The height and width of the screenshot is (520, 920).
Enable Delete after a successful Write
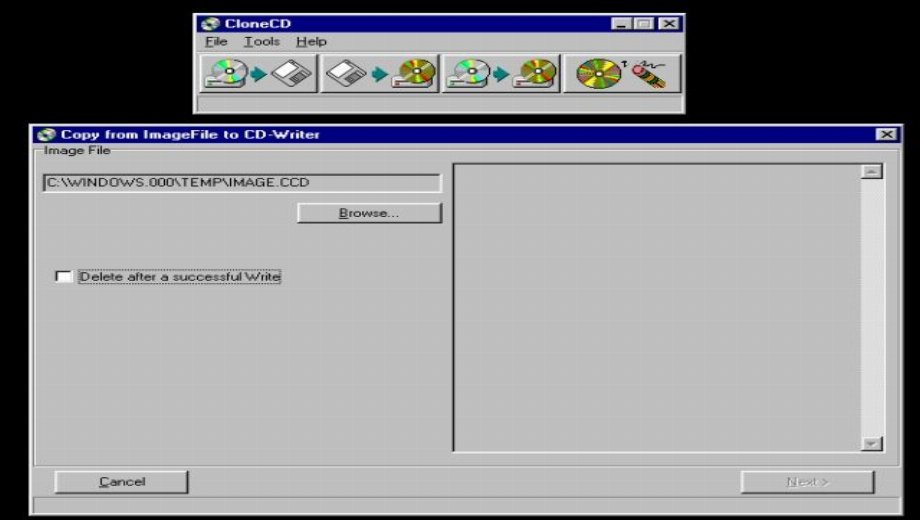pos(63,276)
